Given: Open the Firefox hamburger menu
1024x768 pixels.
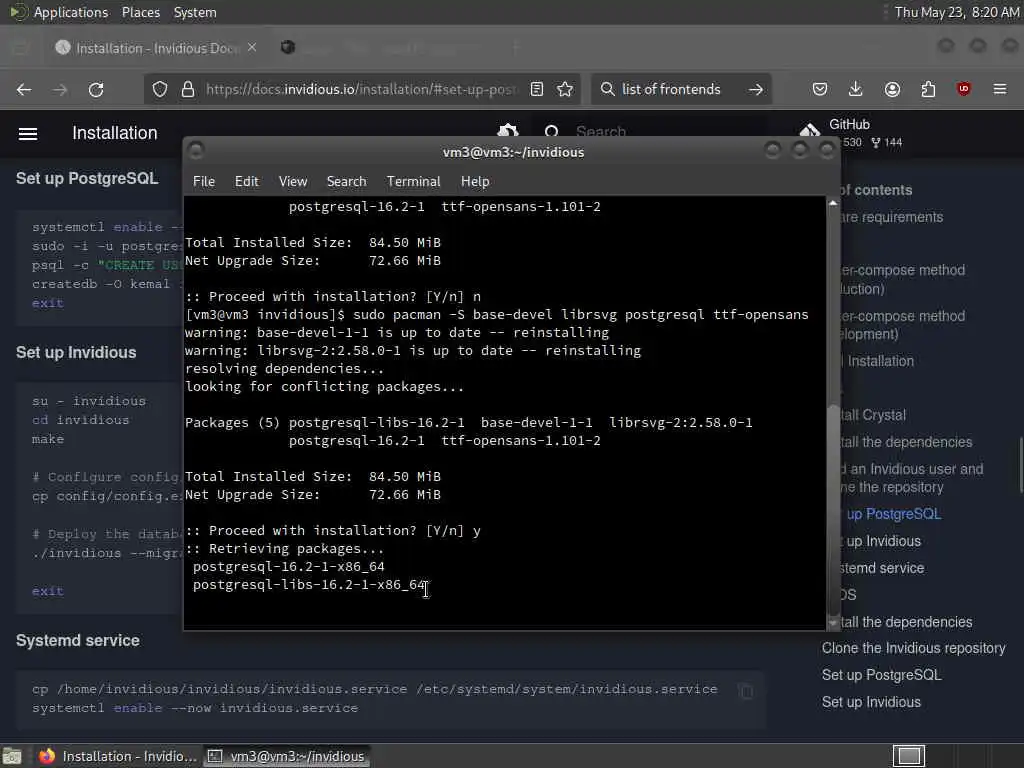Looking at the screenshot, I should pyautogui.click(x=1000, y=89).
